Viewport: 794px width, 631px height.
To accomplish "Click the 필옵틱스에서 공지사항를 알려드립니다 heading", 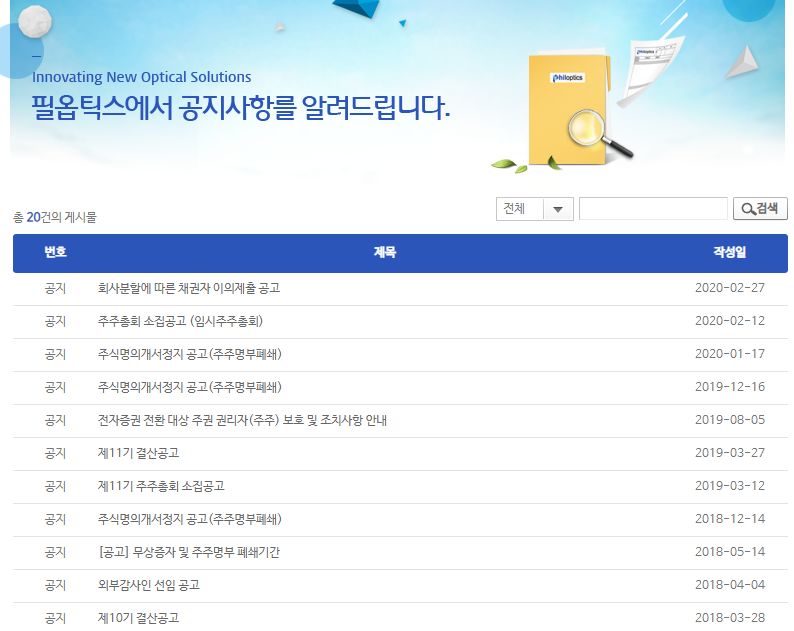I will coord(241,107).
